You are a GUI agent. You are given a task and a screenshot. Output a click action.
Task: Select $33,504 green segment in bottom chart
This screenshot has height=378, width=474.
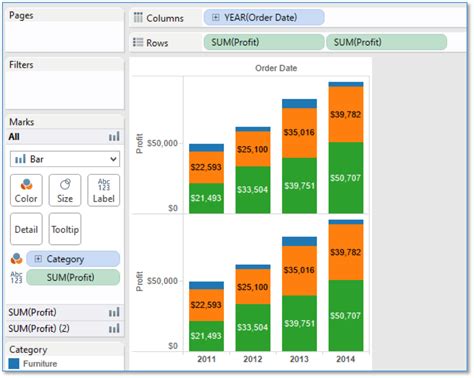253,327
